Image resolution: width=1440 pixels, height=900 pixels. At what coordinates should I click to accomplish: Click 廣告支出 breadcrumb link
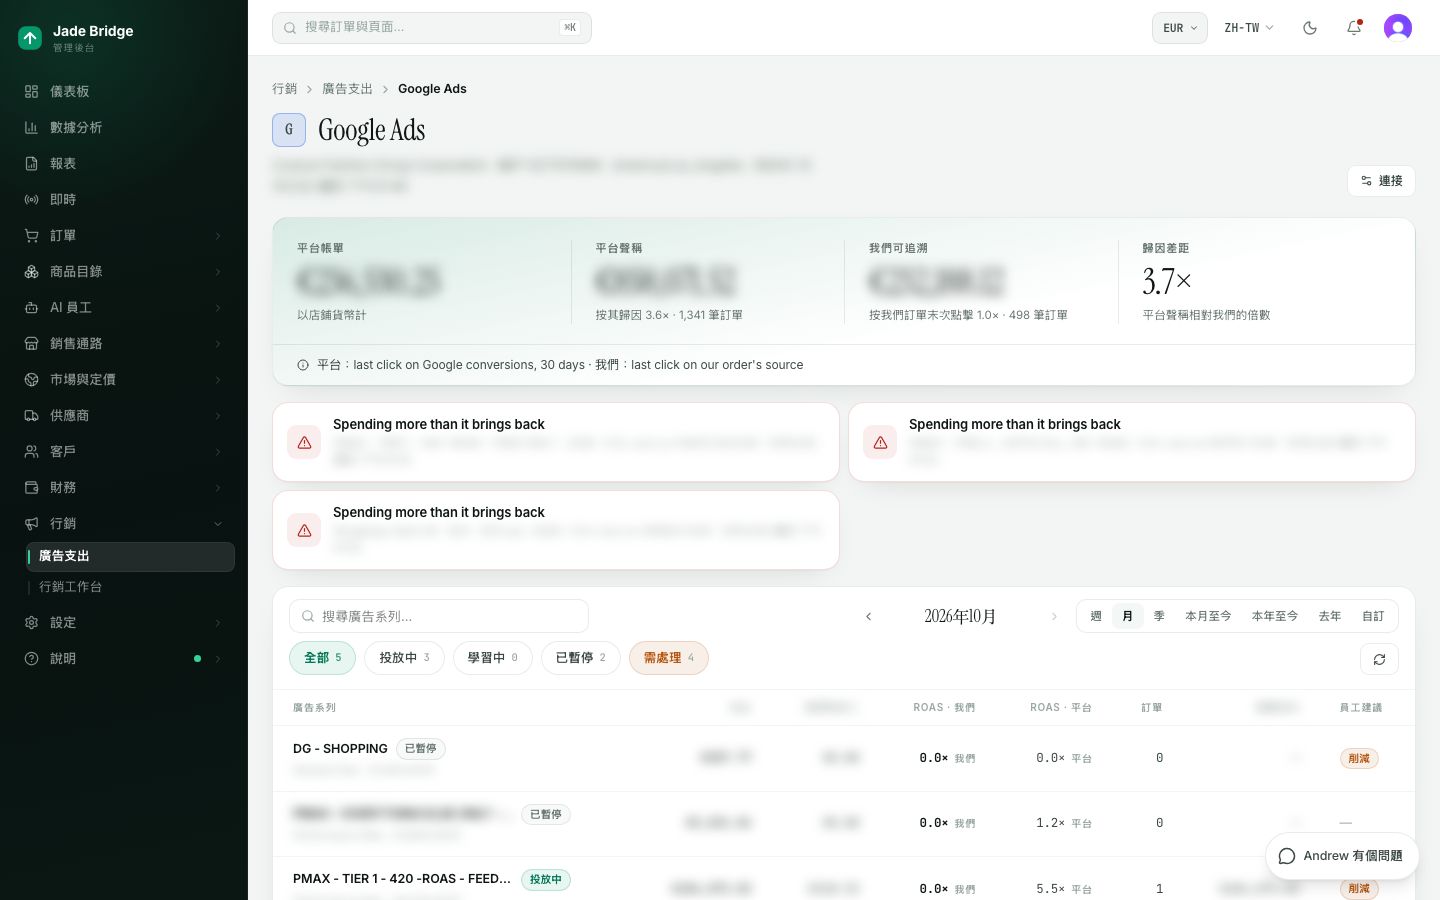347,89
